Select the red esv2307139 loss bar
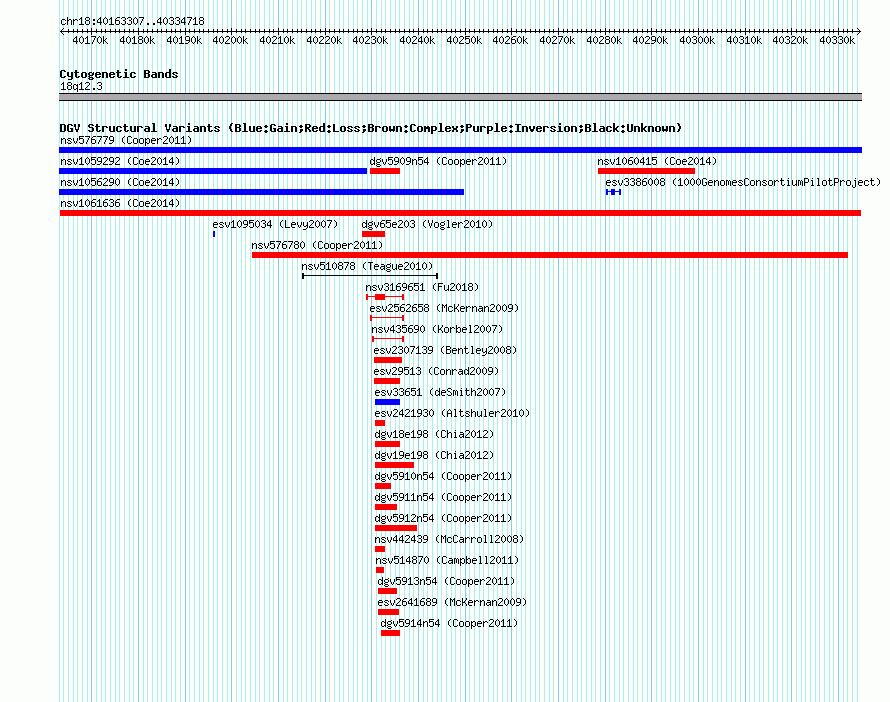 pyautogui.click(x=388, y=360)
